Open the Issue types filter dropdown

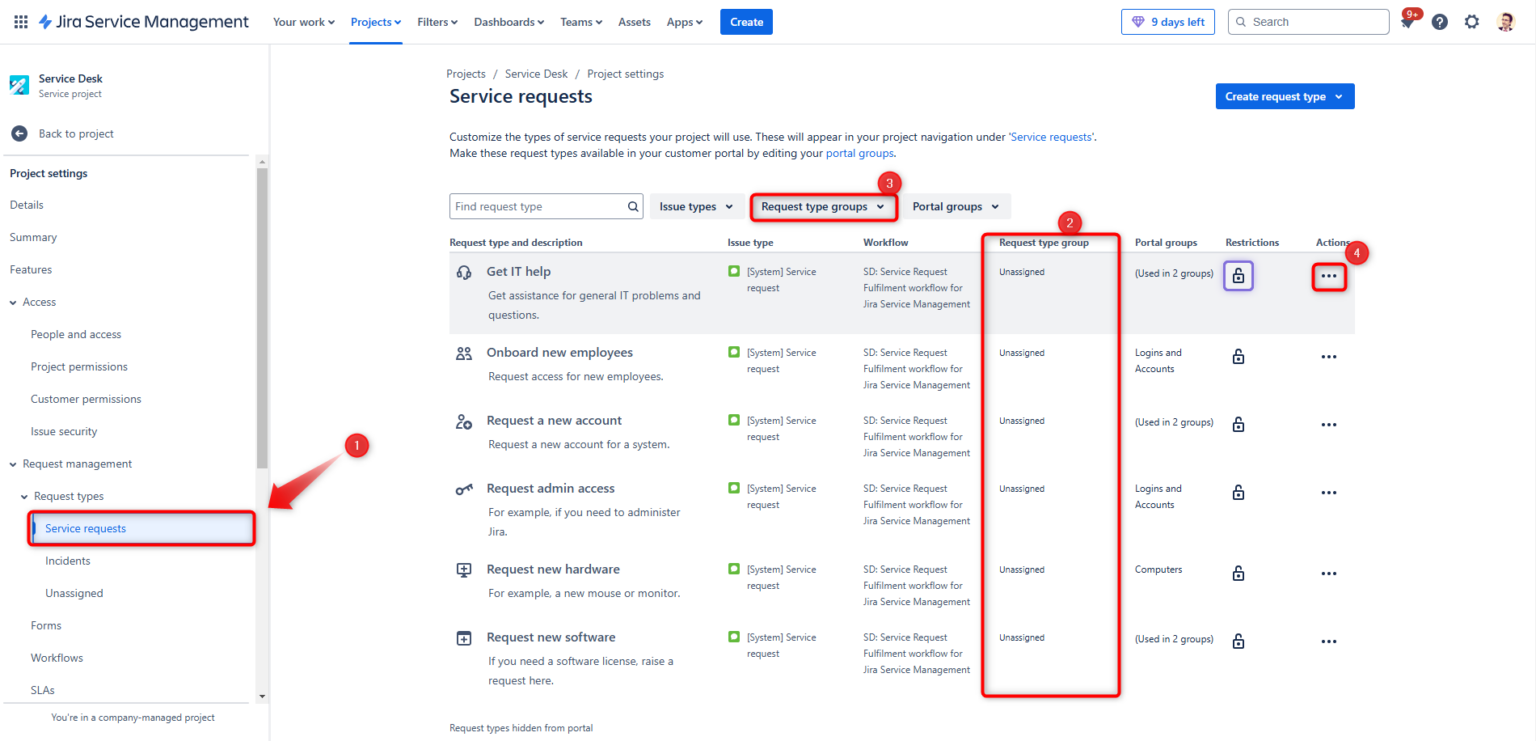click(696, 206)
